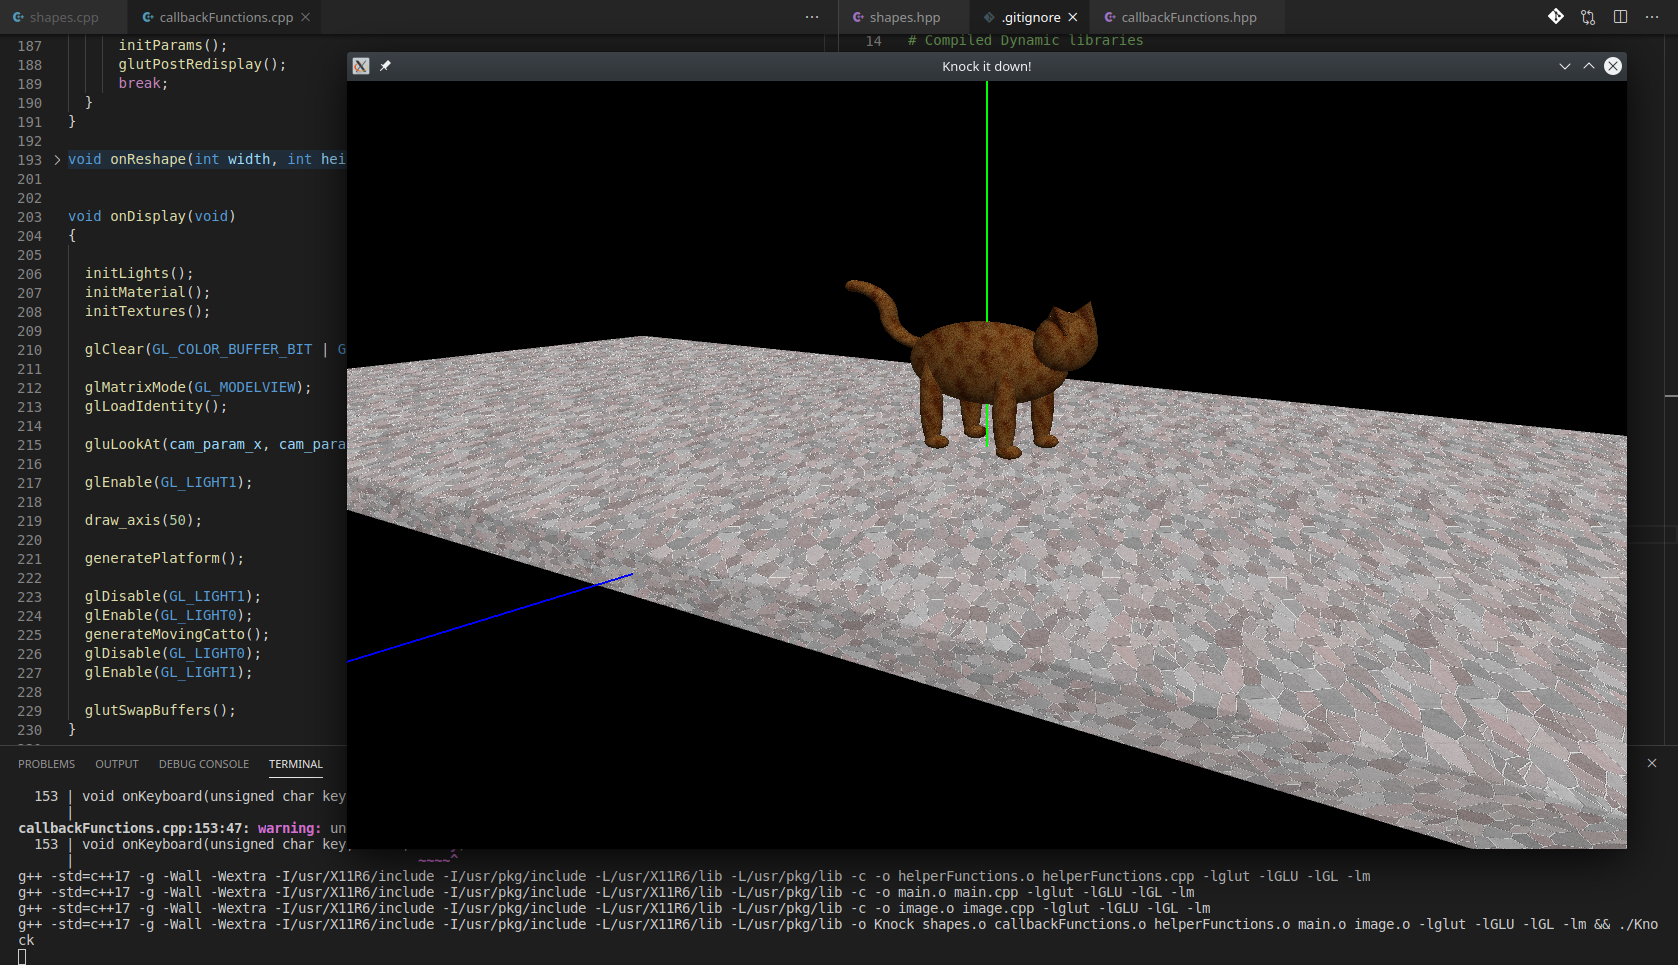Screen dimensions: 1678x965
Task: Click the source control diamond icon
Action: pos(1556,16)
